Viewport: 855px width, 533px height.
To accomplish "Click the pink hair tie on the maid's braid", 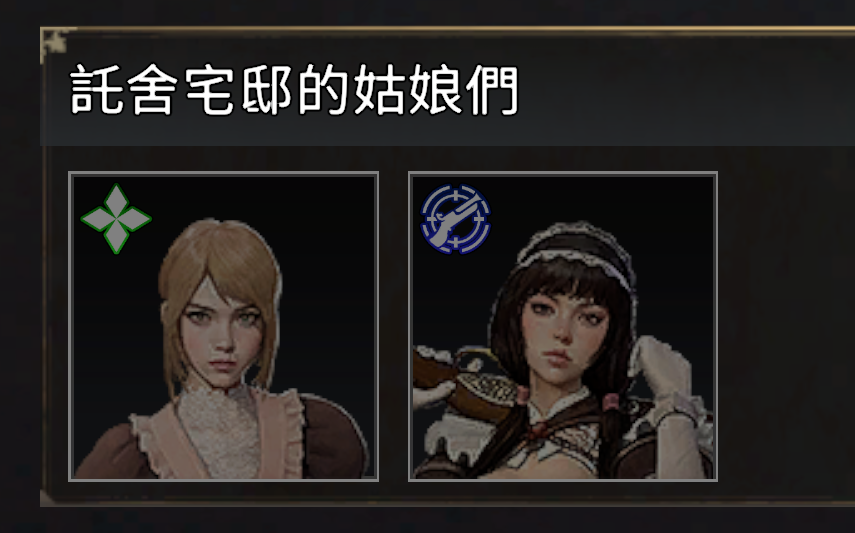I will pyautogui.click(x=611, y=403).
